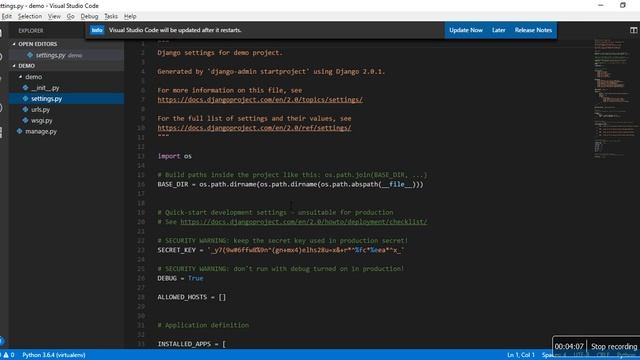Open the Help menu

click(x=130, y=16)
